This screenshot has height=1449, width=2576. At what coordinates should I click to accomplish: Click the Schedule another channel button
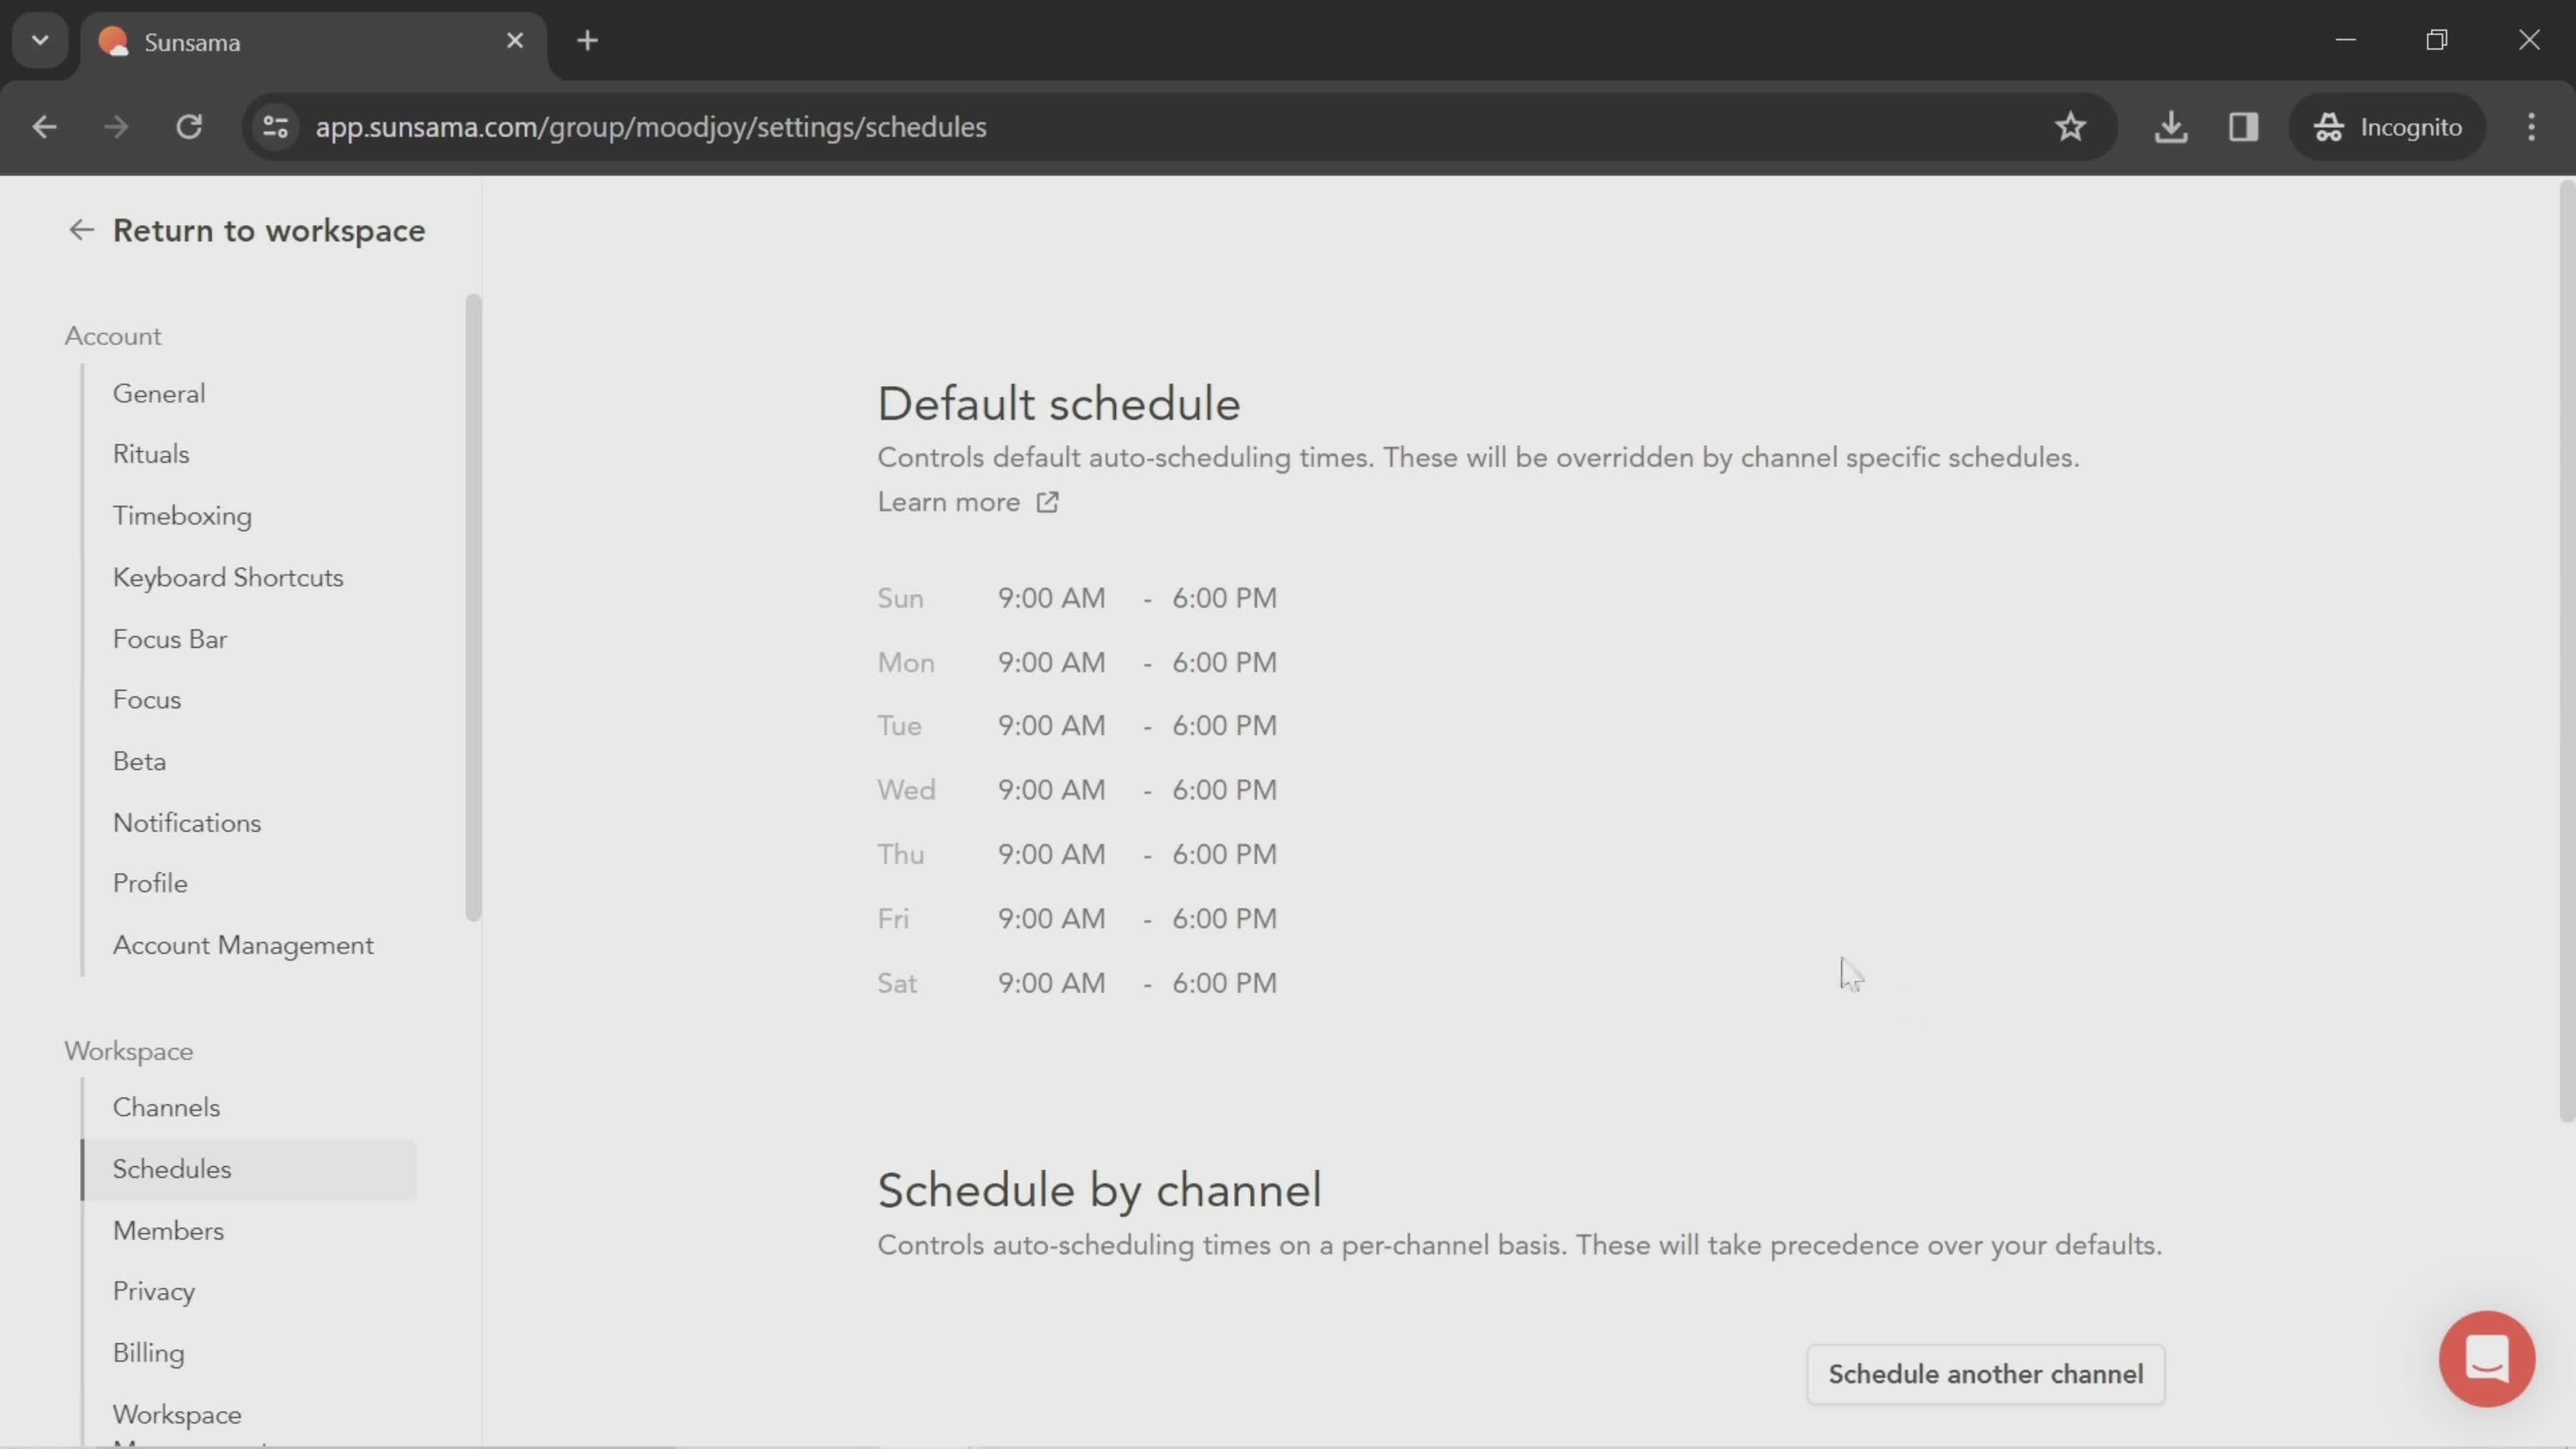click(1985, 1373)
